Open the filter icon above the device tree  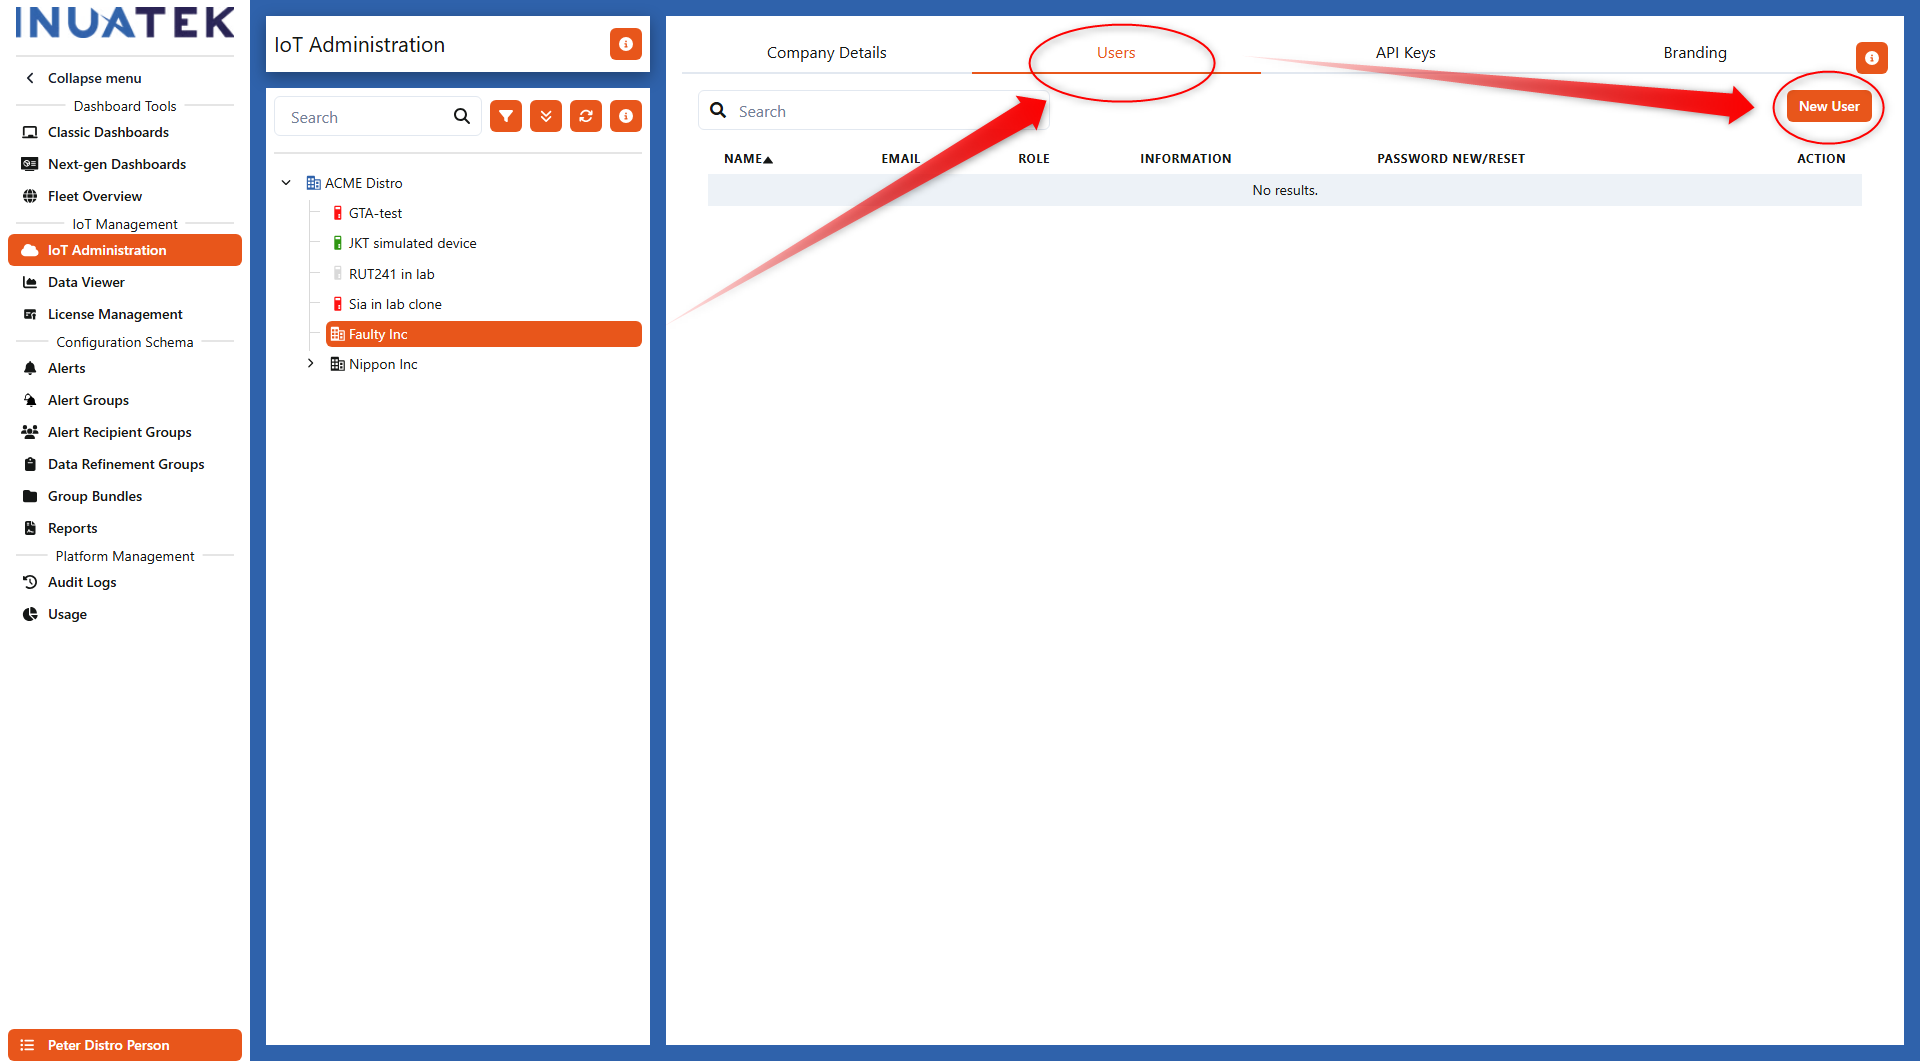(505, 115)
